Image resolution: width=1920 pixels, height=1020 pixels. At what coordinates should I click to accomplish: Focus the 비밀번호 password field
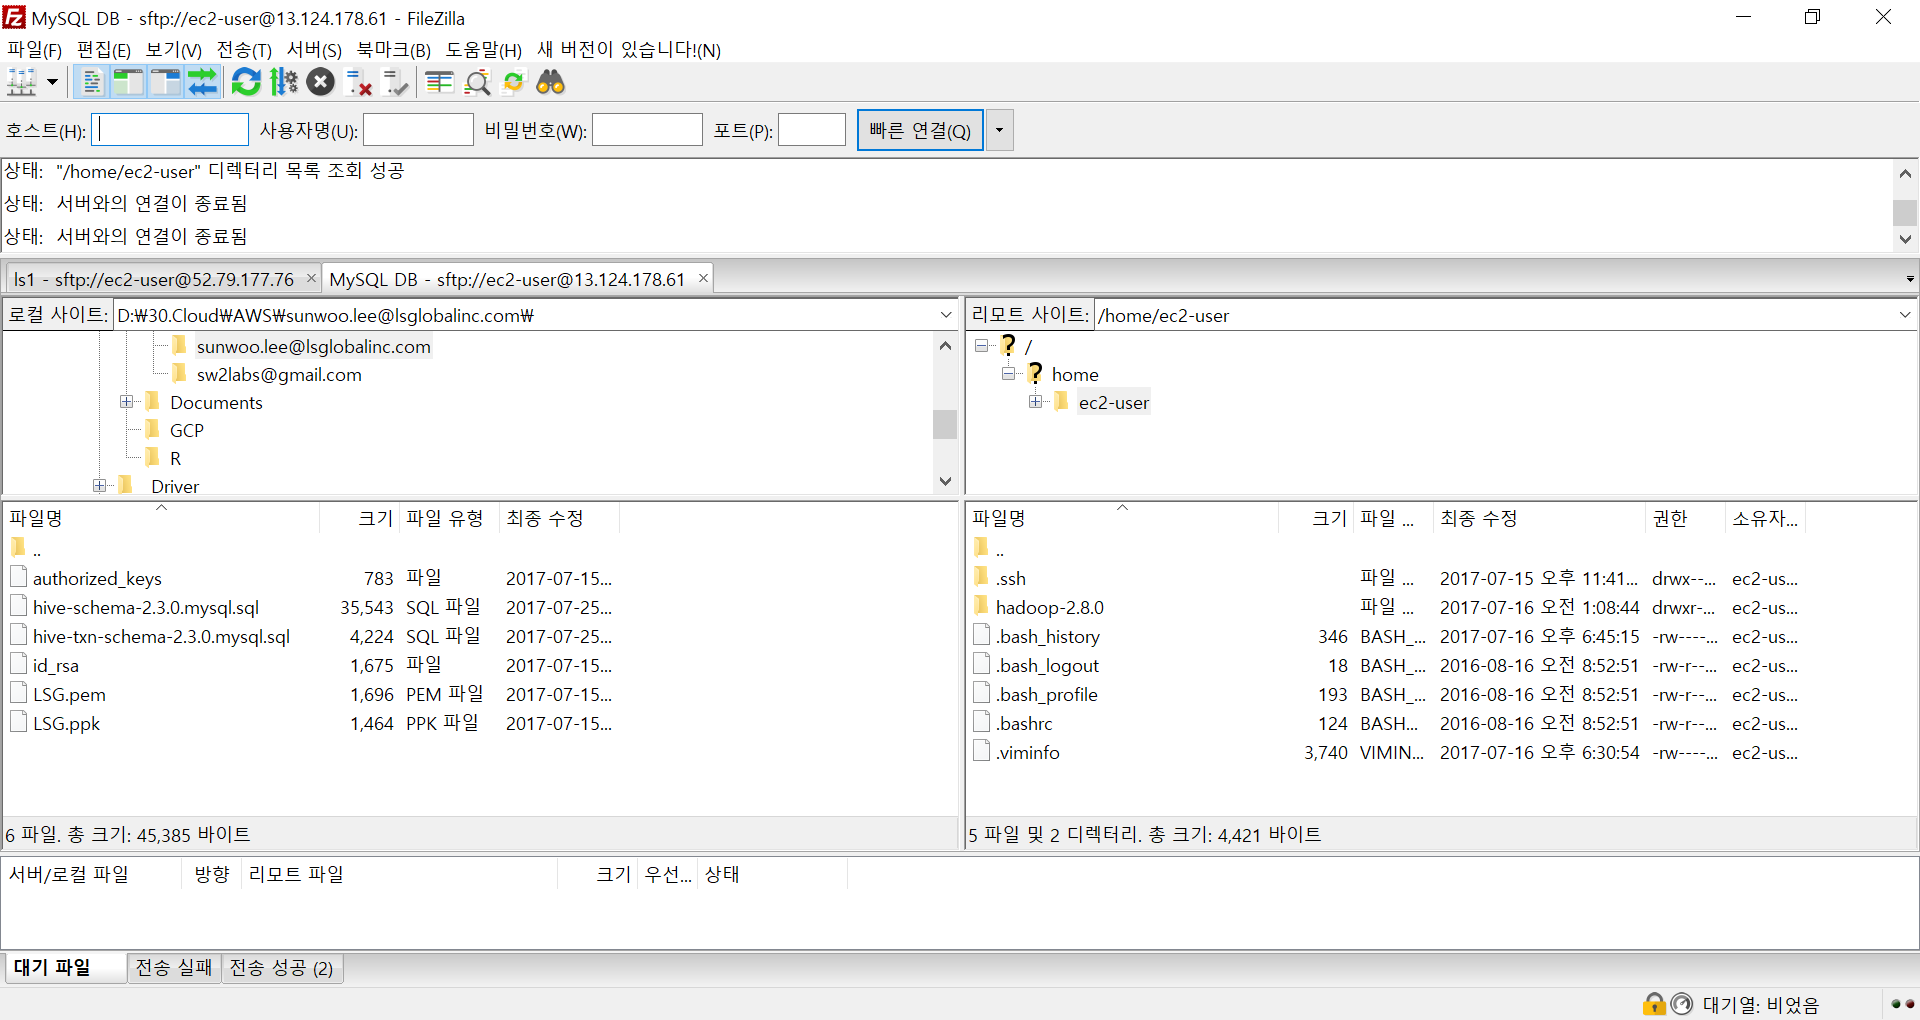647,130
